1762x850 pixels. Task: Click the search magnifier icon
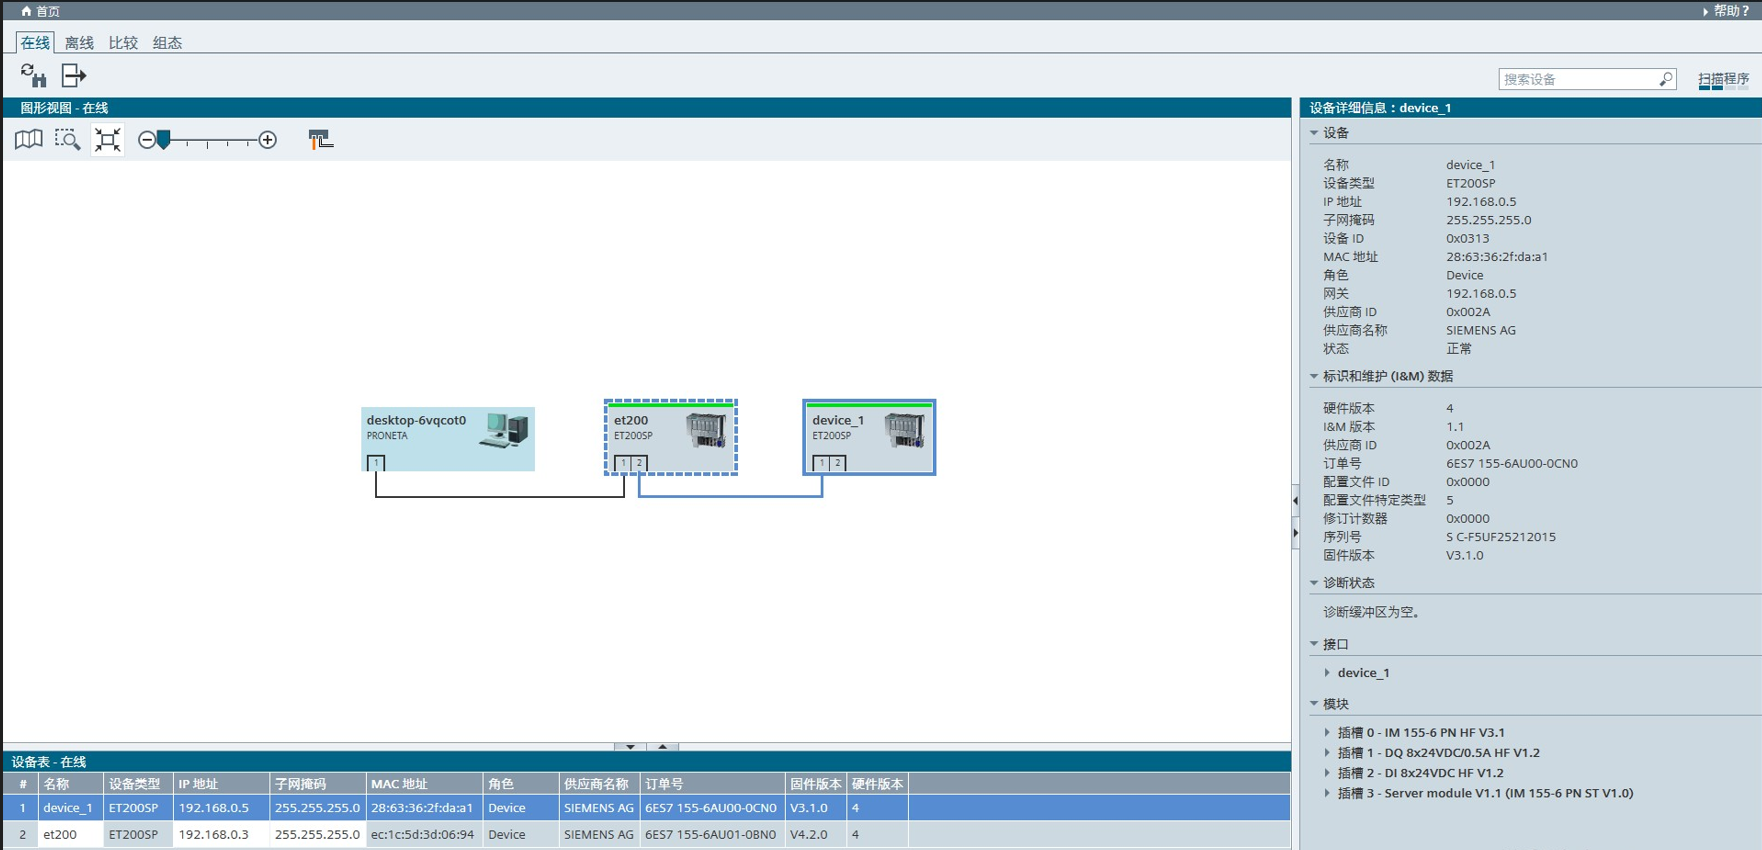1666,79
